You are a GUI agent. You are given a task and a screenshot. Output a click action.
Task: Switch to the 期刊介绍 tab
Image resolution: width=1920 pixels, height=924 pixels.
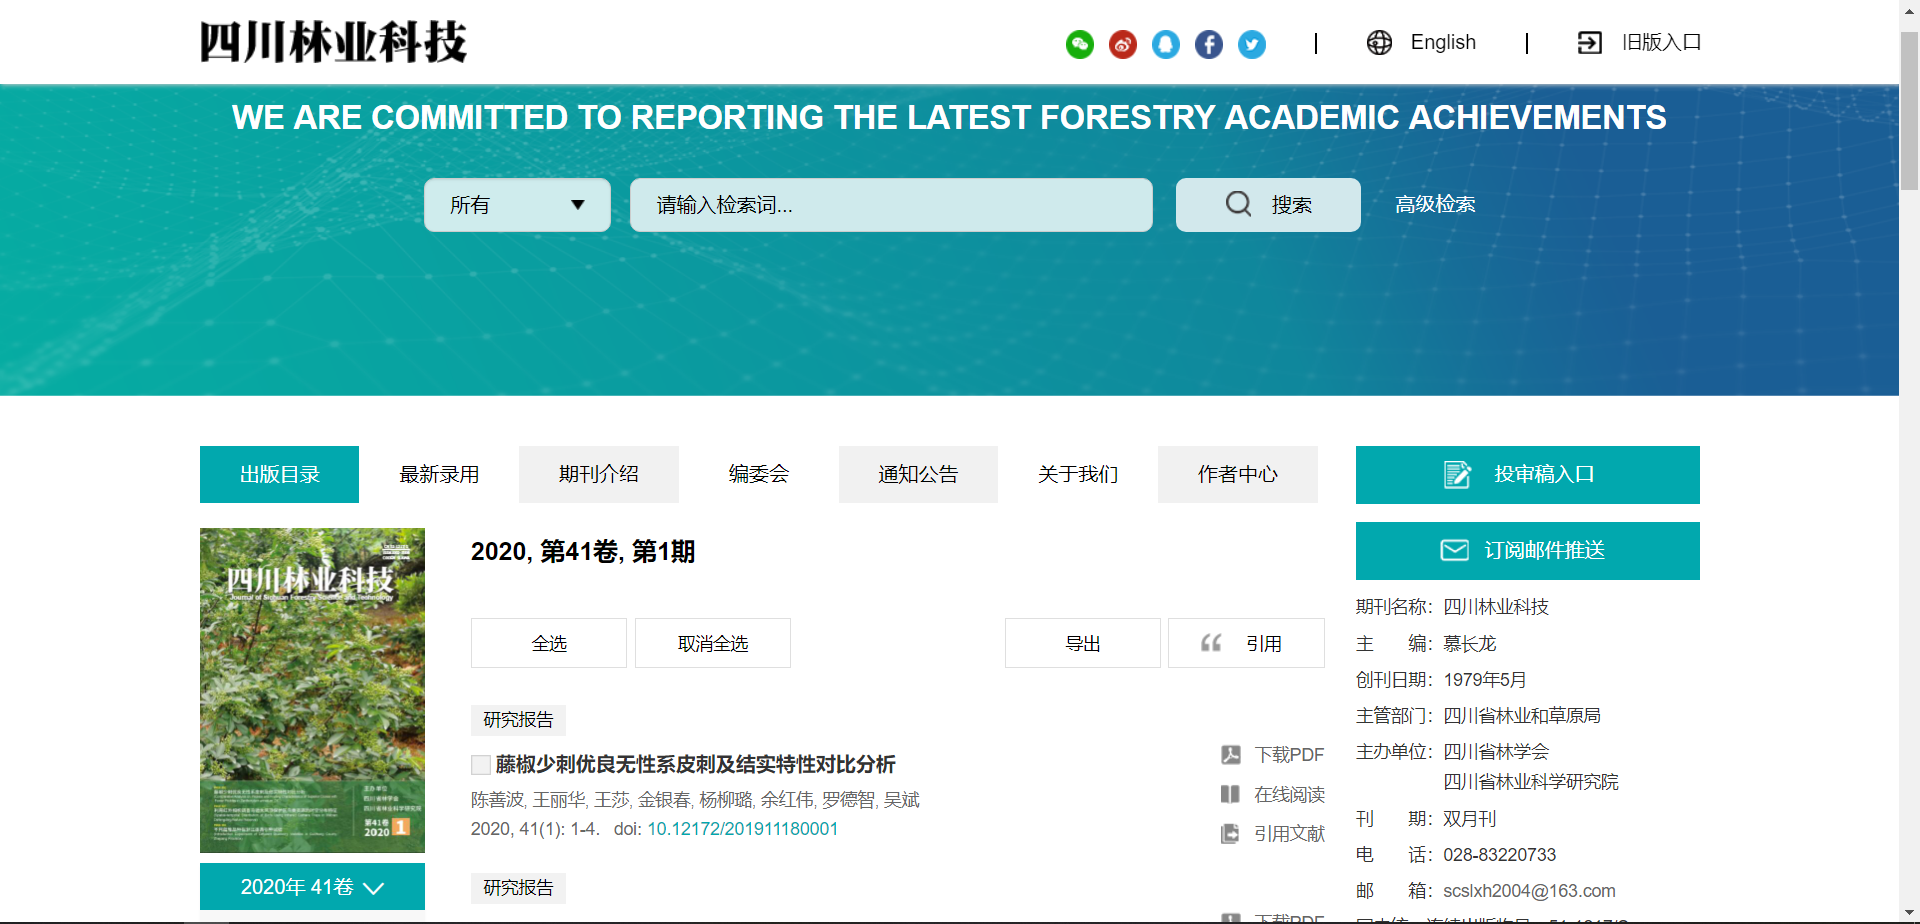[598, 474]
